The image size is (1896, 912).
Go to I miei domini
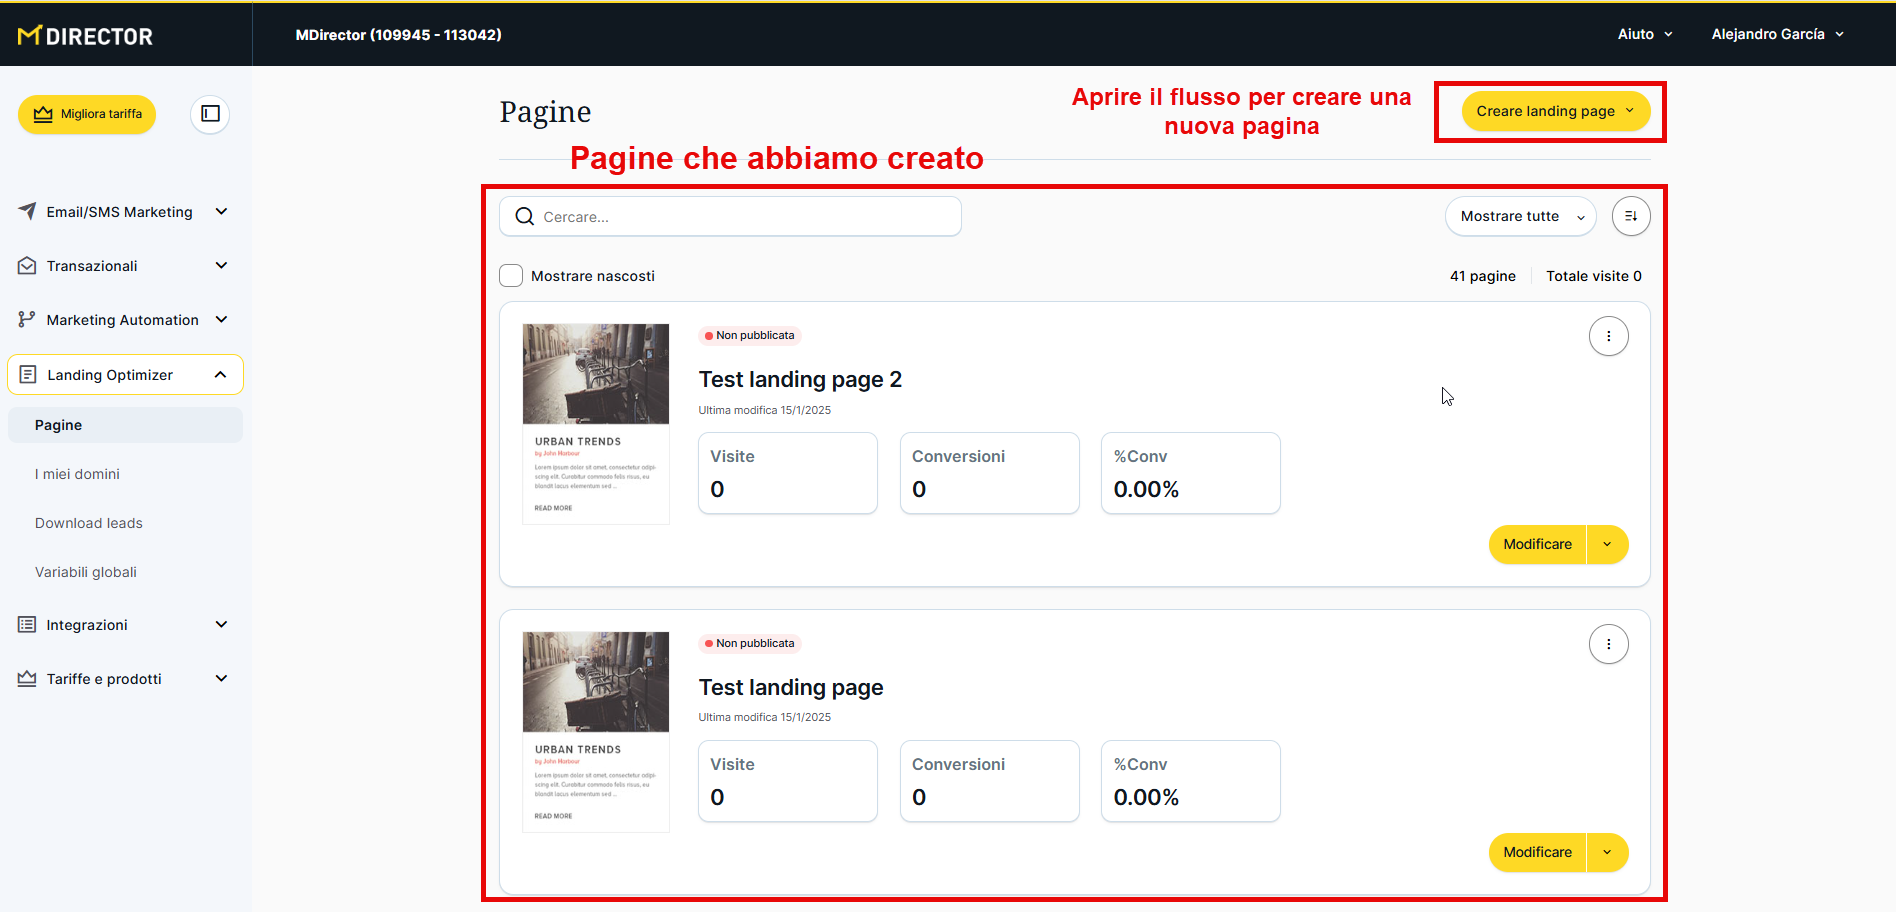[77, 474]
